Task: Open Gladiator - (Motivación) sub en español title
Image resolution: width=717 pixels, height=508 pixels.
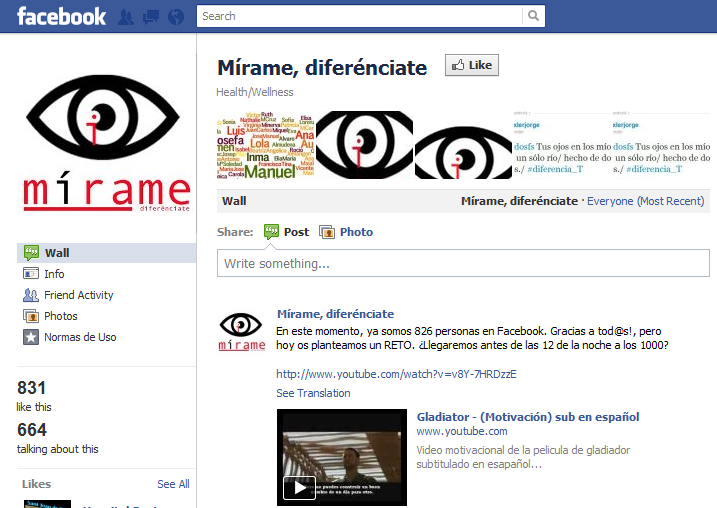Action: click(528, 417)
